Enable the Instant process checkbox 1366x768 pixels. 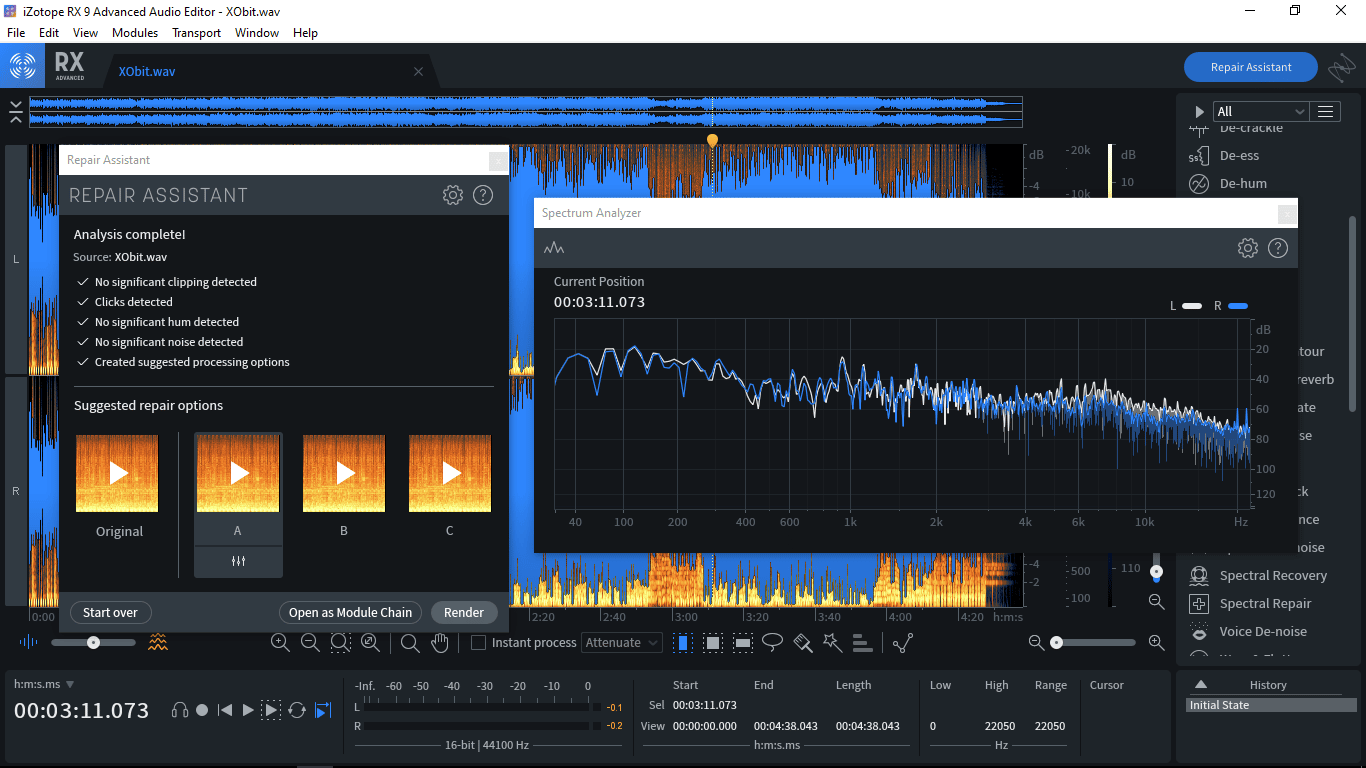[x=478, y=643]
